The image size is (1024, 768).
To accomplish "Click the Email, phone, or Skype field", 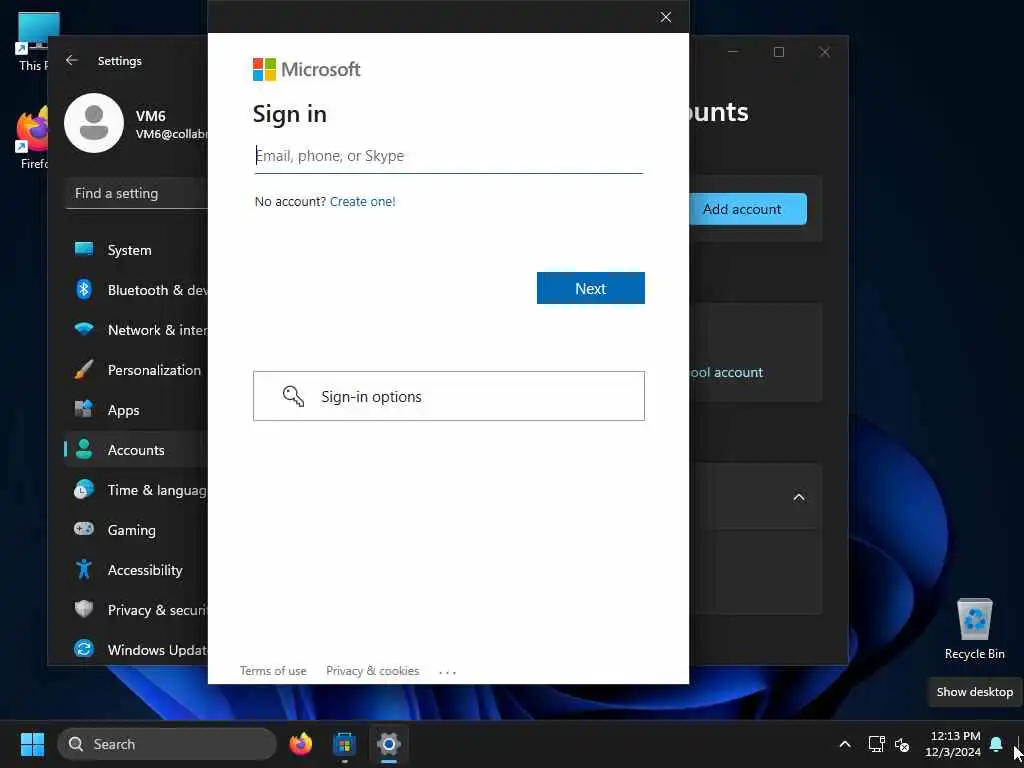I will (449, 156).
